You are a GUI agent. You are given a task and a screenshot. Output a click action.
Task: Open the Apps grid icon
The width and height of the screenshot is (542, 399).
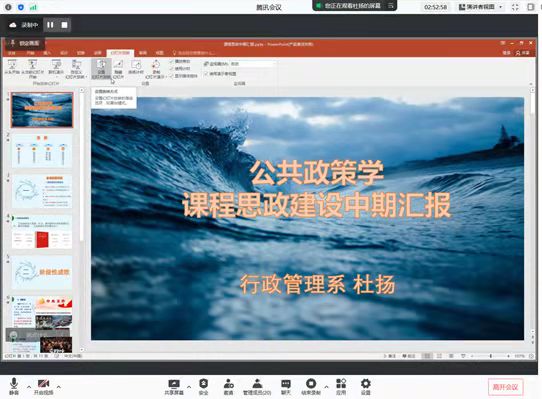[341, 387]
